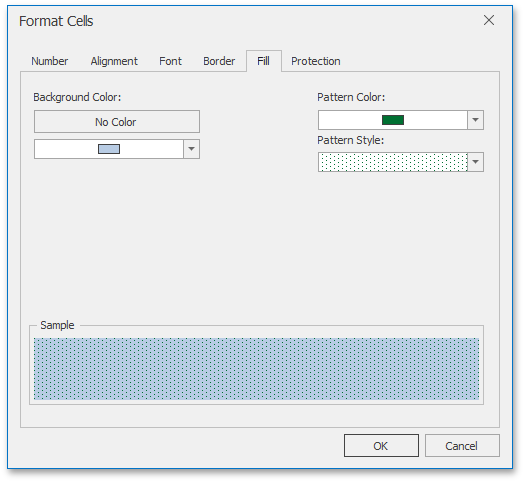Go to the Font tab
This screenshot has height=484, width=526.
click(x=170, y=61)
